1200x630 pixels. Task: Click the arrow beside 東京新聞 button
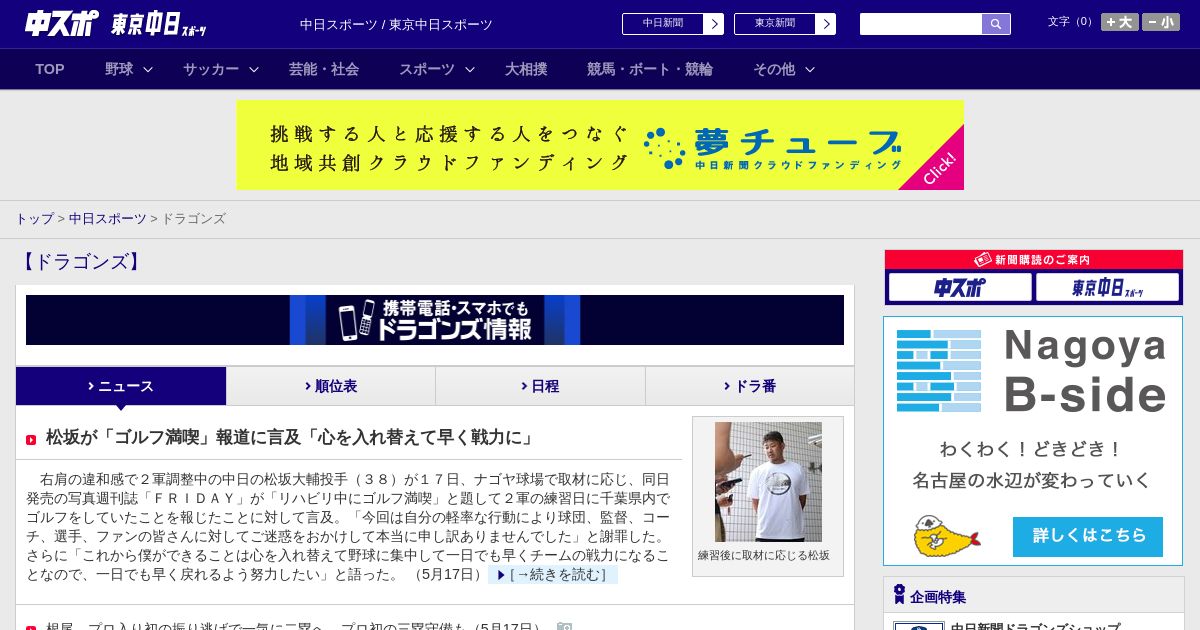coord(825,24)
